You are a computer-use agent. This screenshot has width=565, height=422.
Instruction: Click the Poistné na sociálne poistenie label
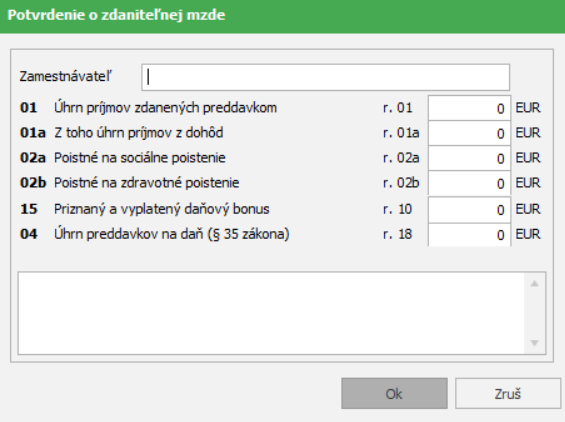coord(139,158)
